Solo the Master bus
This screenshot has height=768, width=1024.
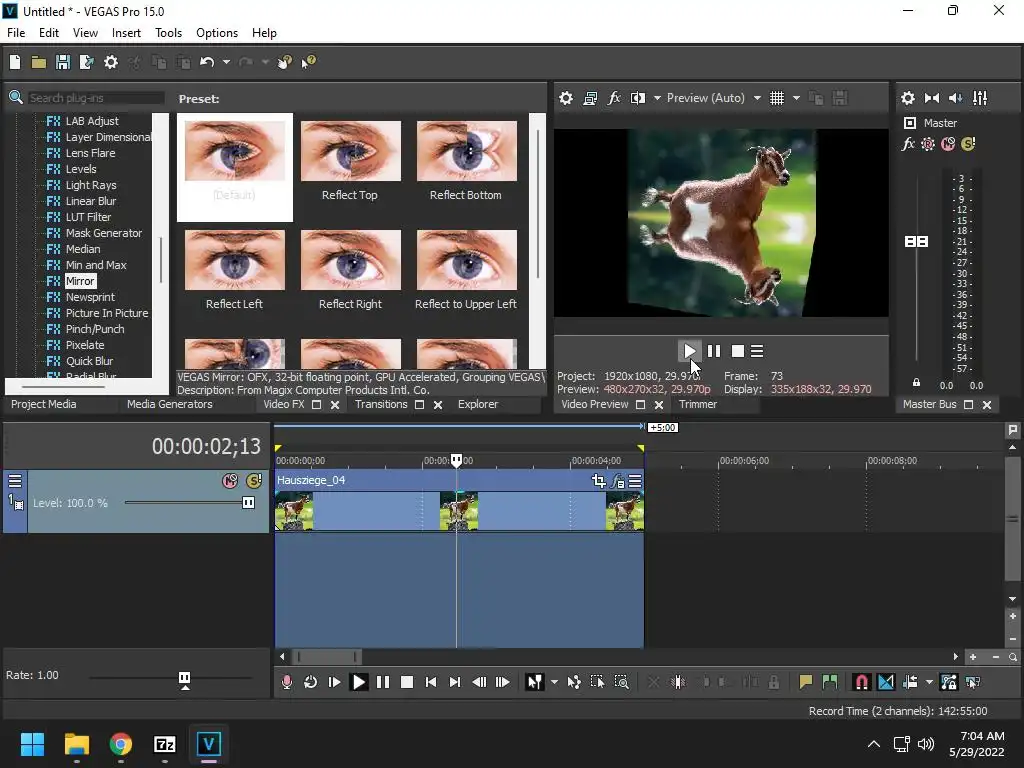click(968, 144)
